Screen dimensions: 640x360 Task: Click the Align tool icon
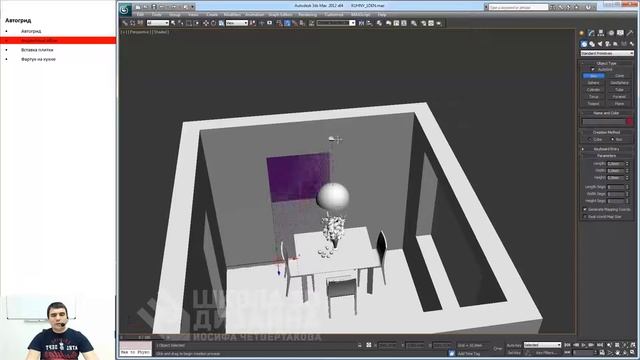[x=369, y=23]
